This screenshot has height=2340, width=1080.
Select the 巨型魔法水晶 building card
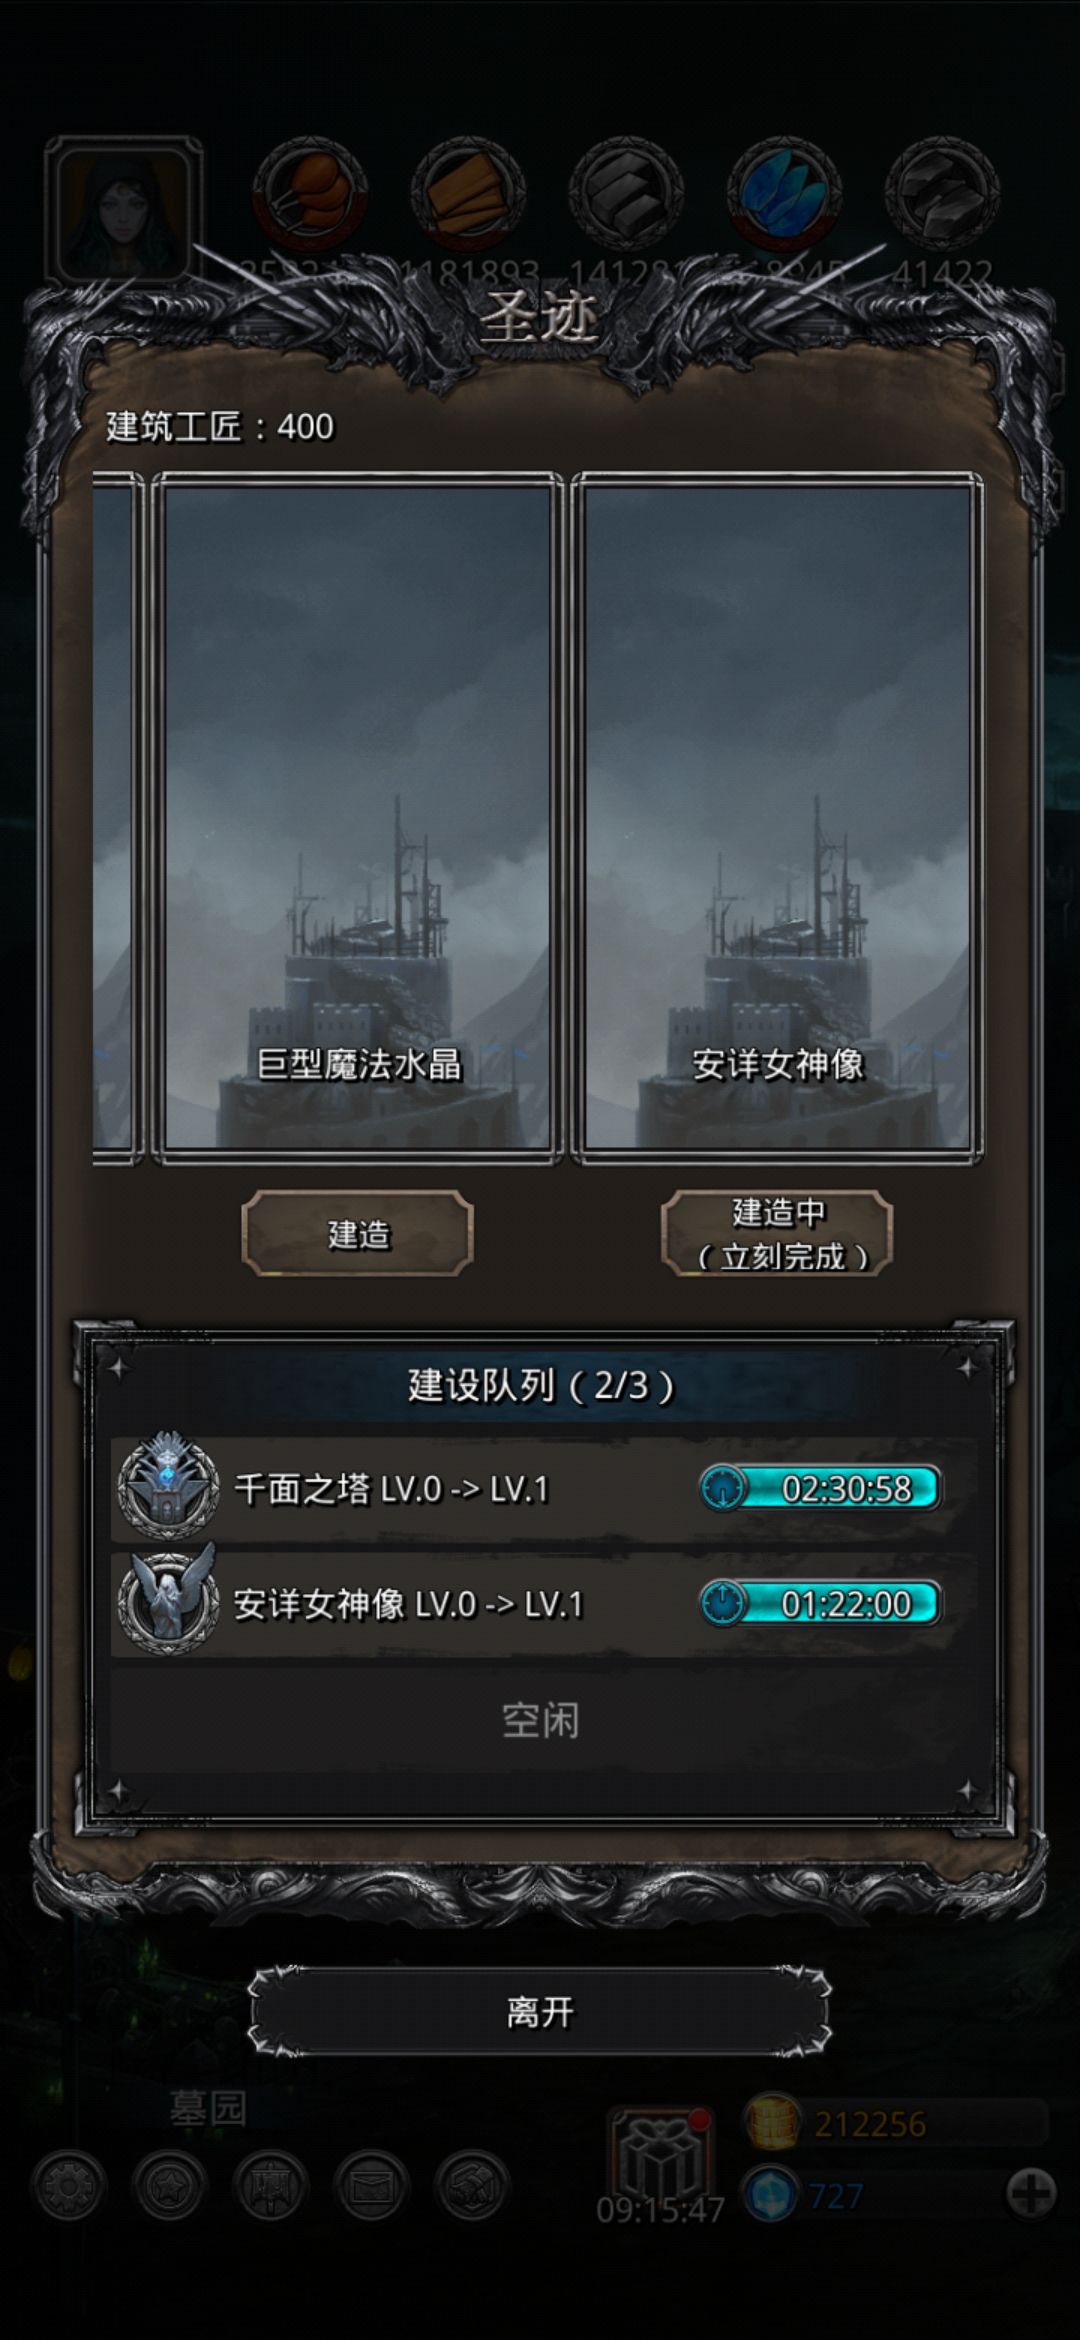tap(357, 818)
